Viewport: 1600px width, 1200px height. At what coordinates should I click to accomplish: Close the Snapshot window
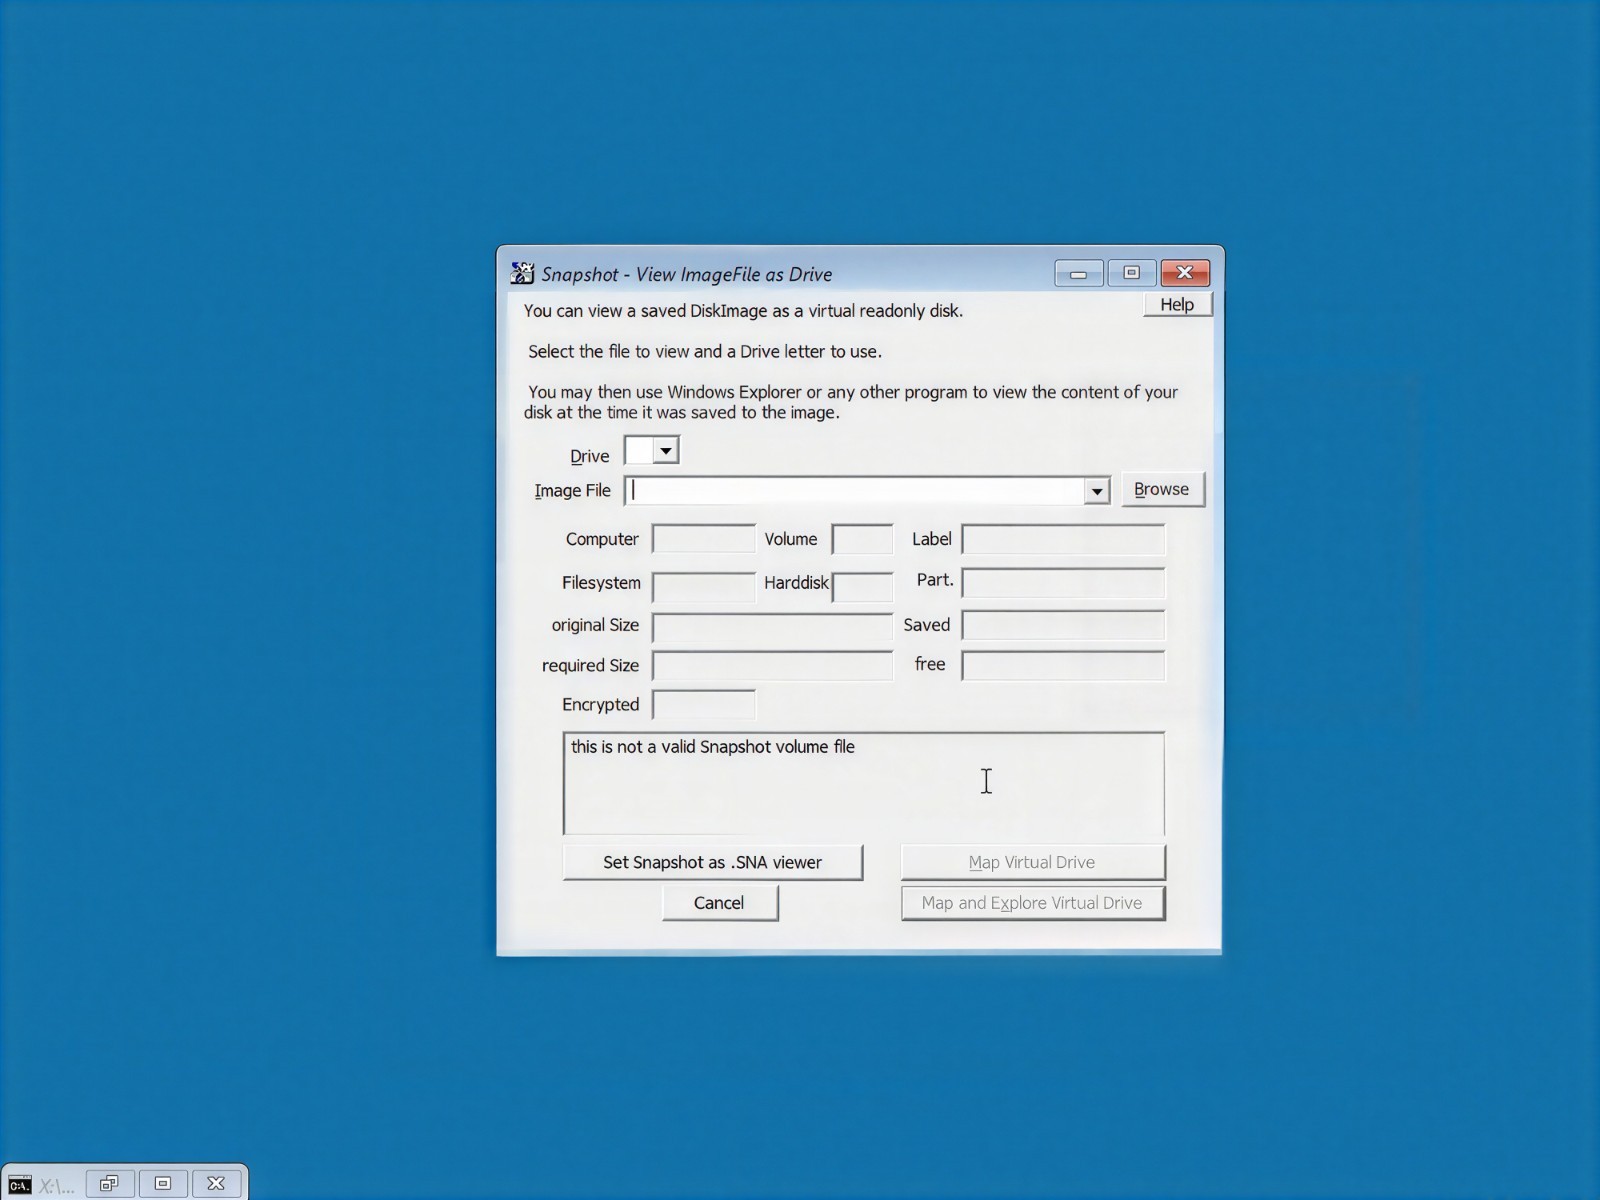pos(1185,273)
